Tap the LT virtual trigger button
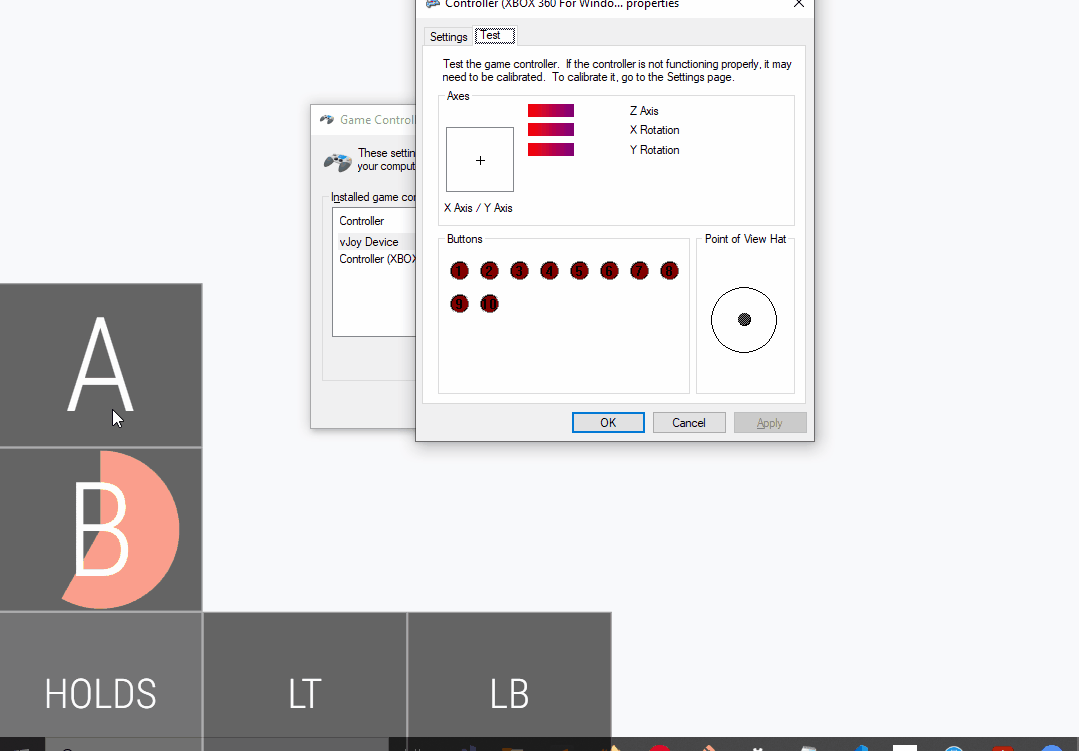 coord(305,677)
